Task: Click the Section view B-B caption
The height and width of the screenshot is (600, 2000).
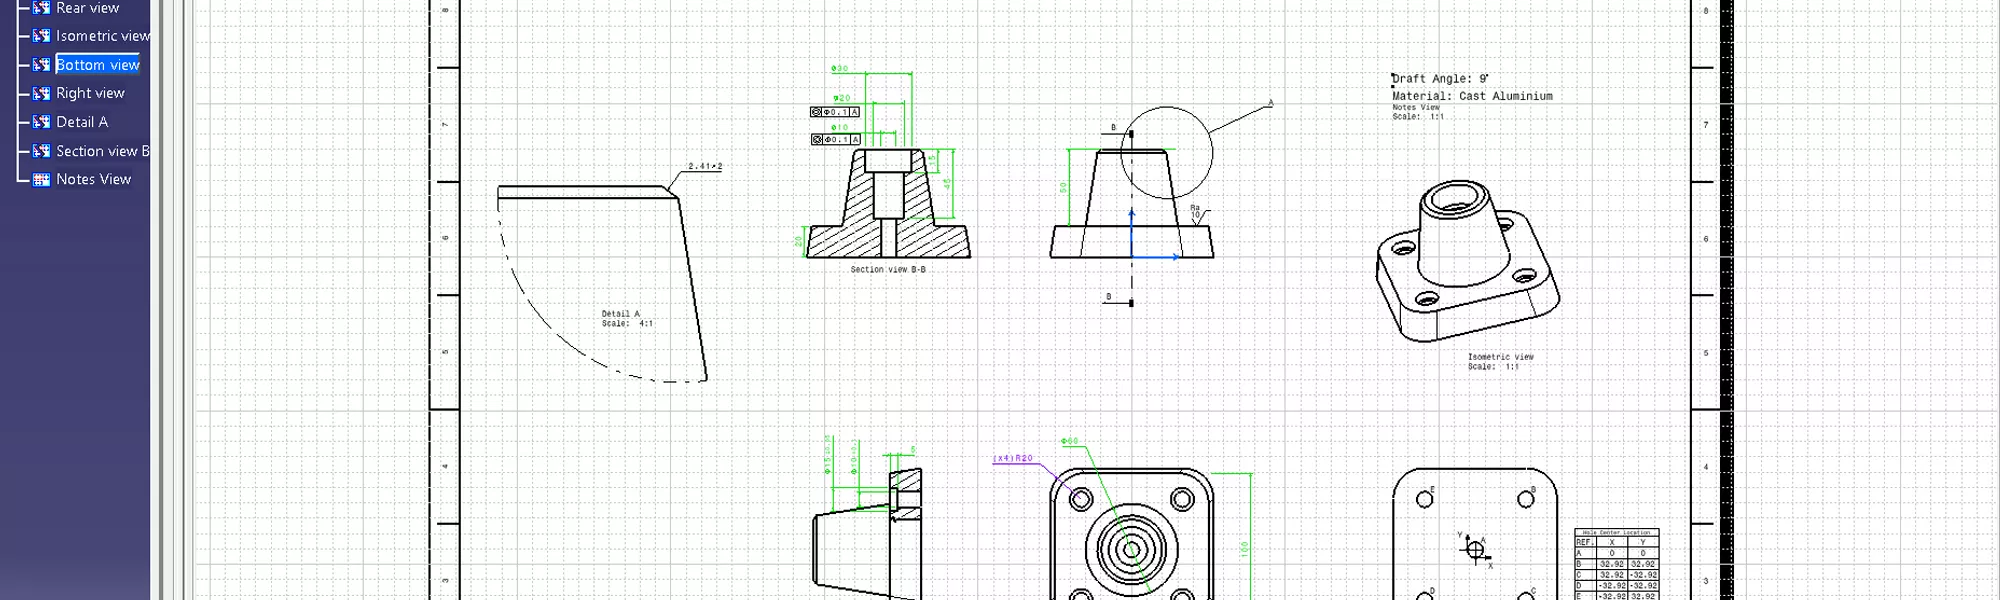Action: tap(888, 269)
